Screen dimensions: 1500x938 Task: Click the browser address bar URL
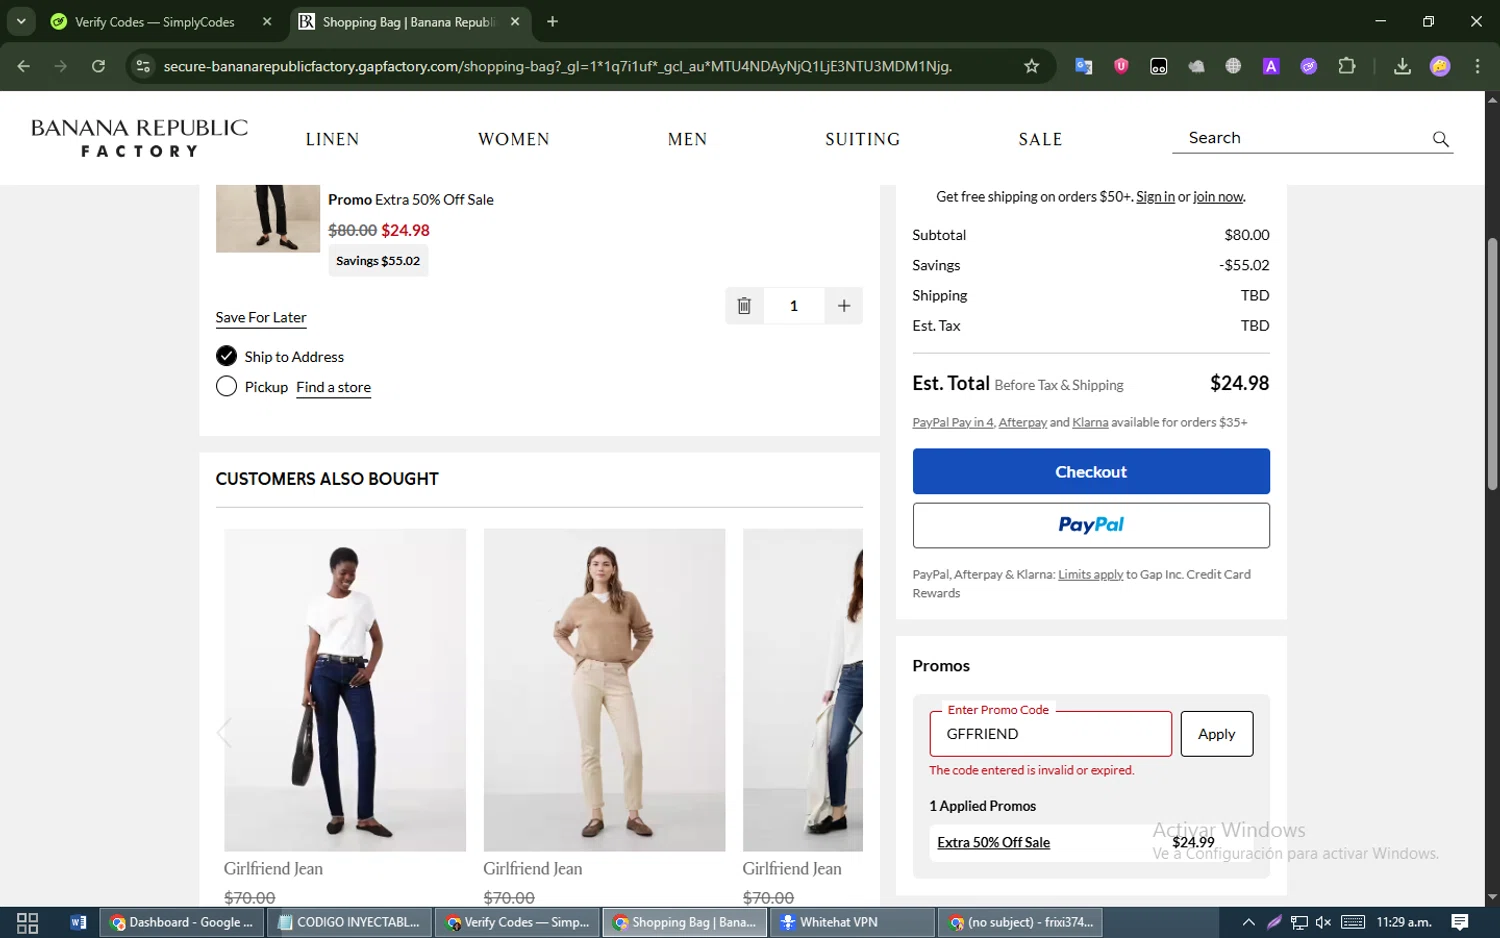[x=557, y=66]
